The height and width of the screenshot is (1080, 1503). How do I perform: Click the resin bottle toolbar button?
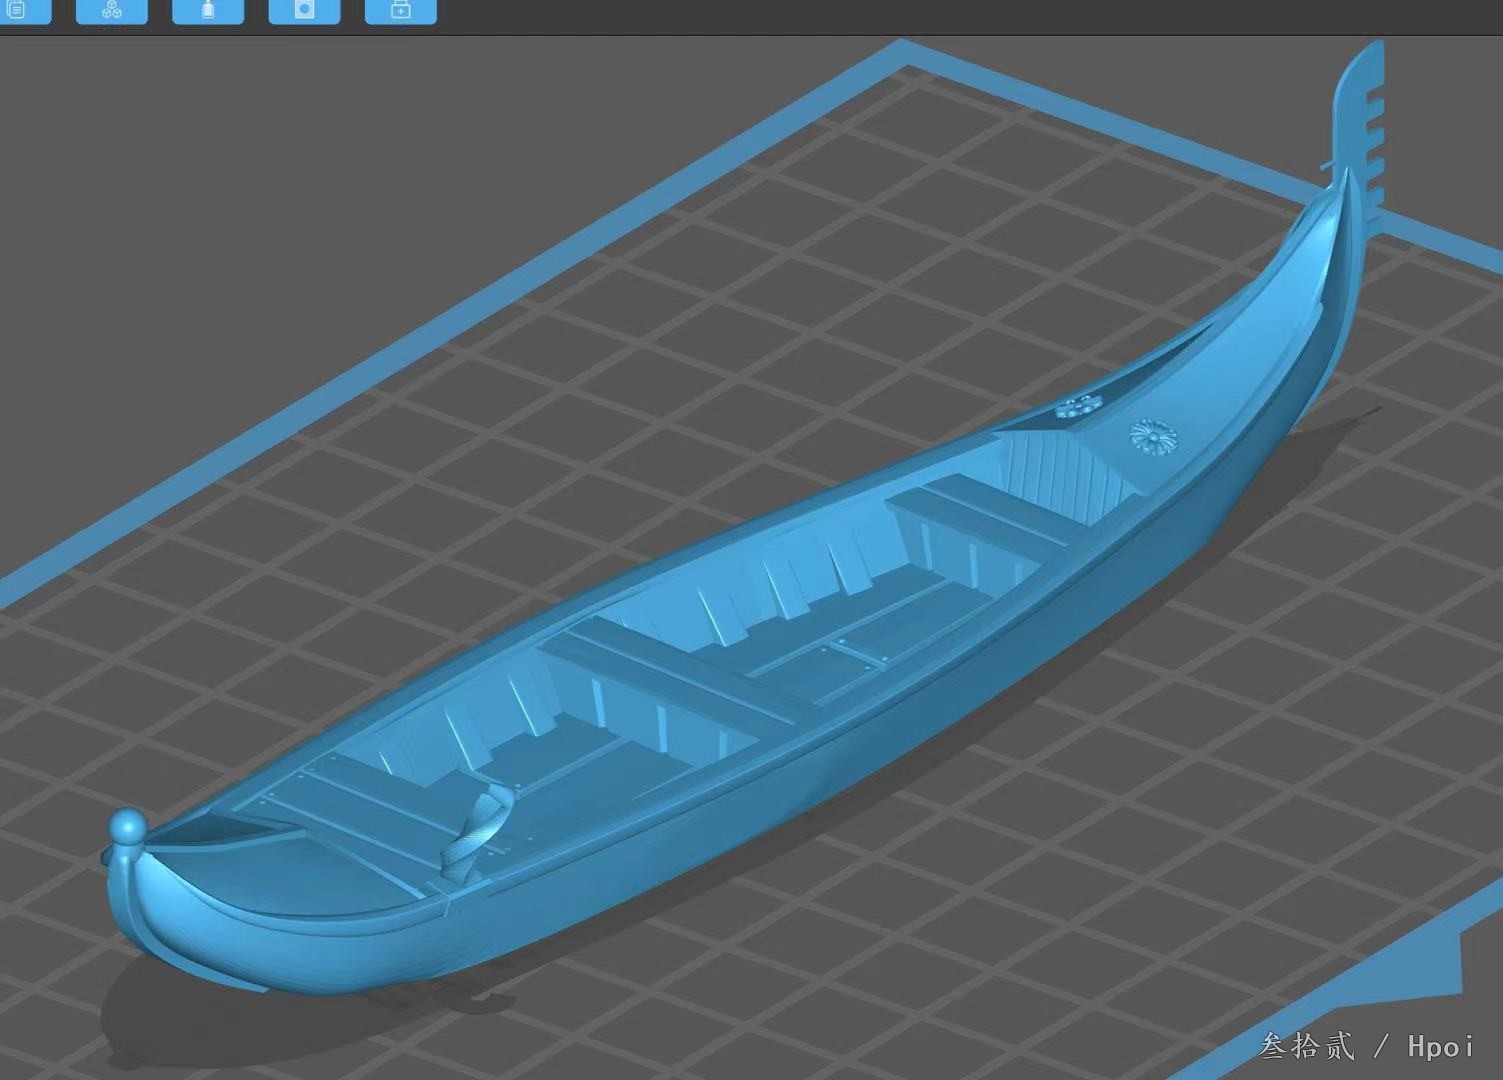[208, 11]
